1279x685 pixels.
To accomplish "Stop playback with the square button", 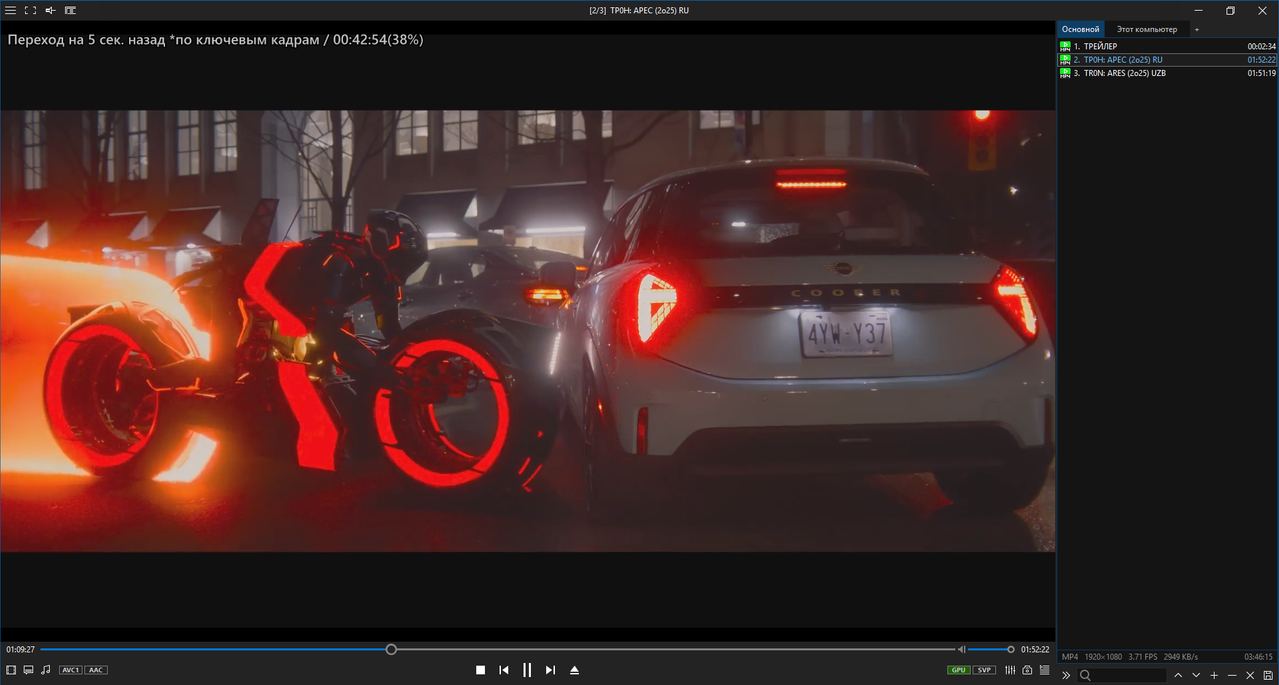I will point(480,670).
